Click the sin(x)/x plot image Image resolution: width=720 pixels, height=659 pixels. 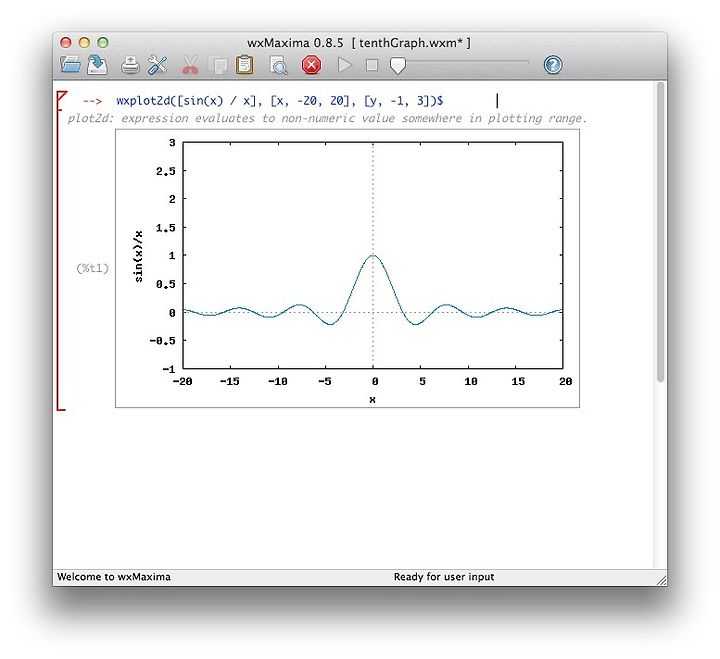click(x=347, y=268)
